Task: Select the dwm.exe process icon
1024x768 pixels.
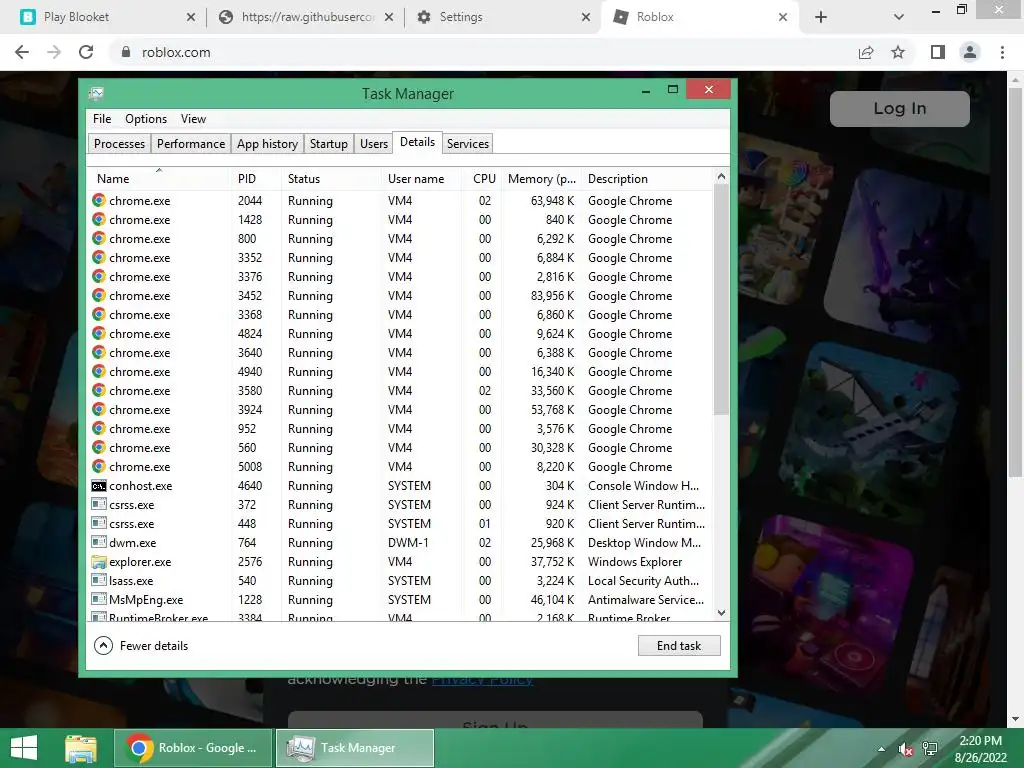Action: point(99,542)
